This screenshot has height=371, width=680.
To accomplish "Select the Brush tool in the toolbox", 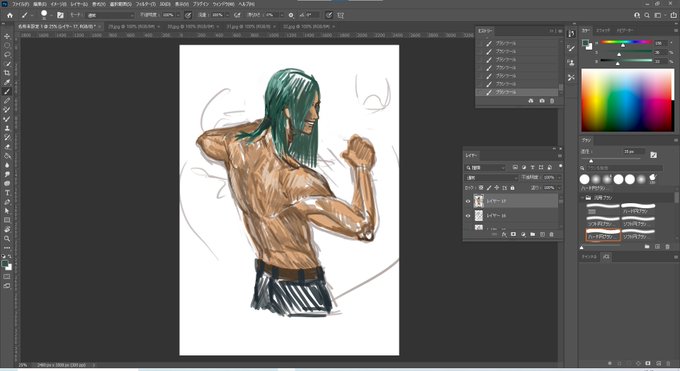I will coord(7,92).
